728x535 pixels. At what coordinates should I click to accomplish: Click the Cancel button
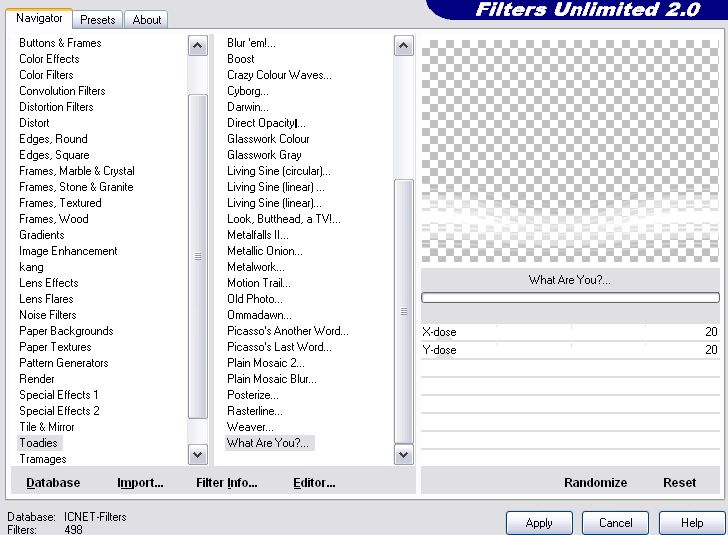(615, 523)
